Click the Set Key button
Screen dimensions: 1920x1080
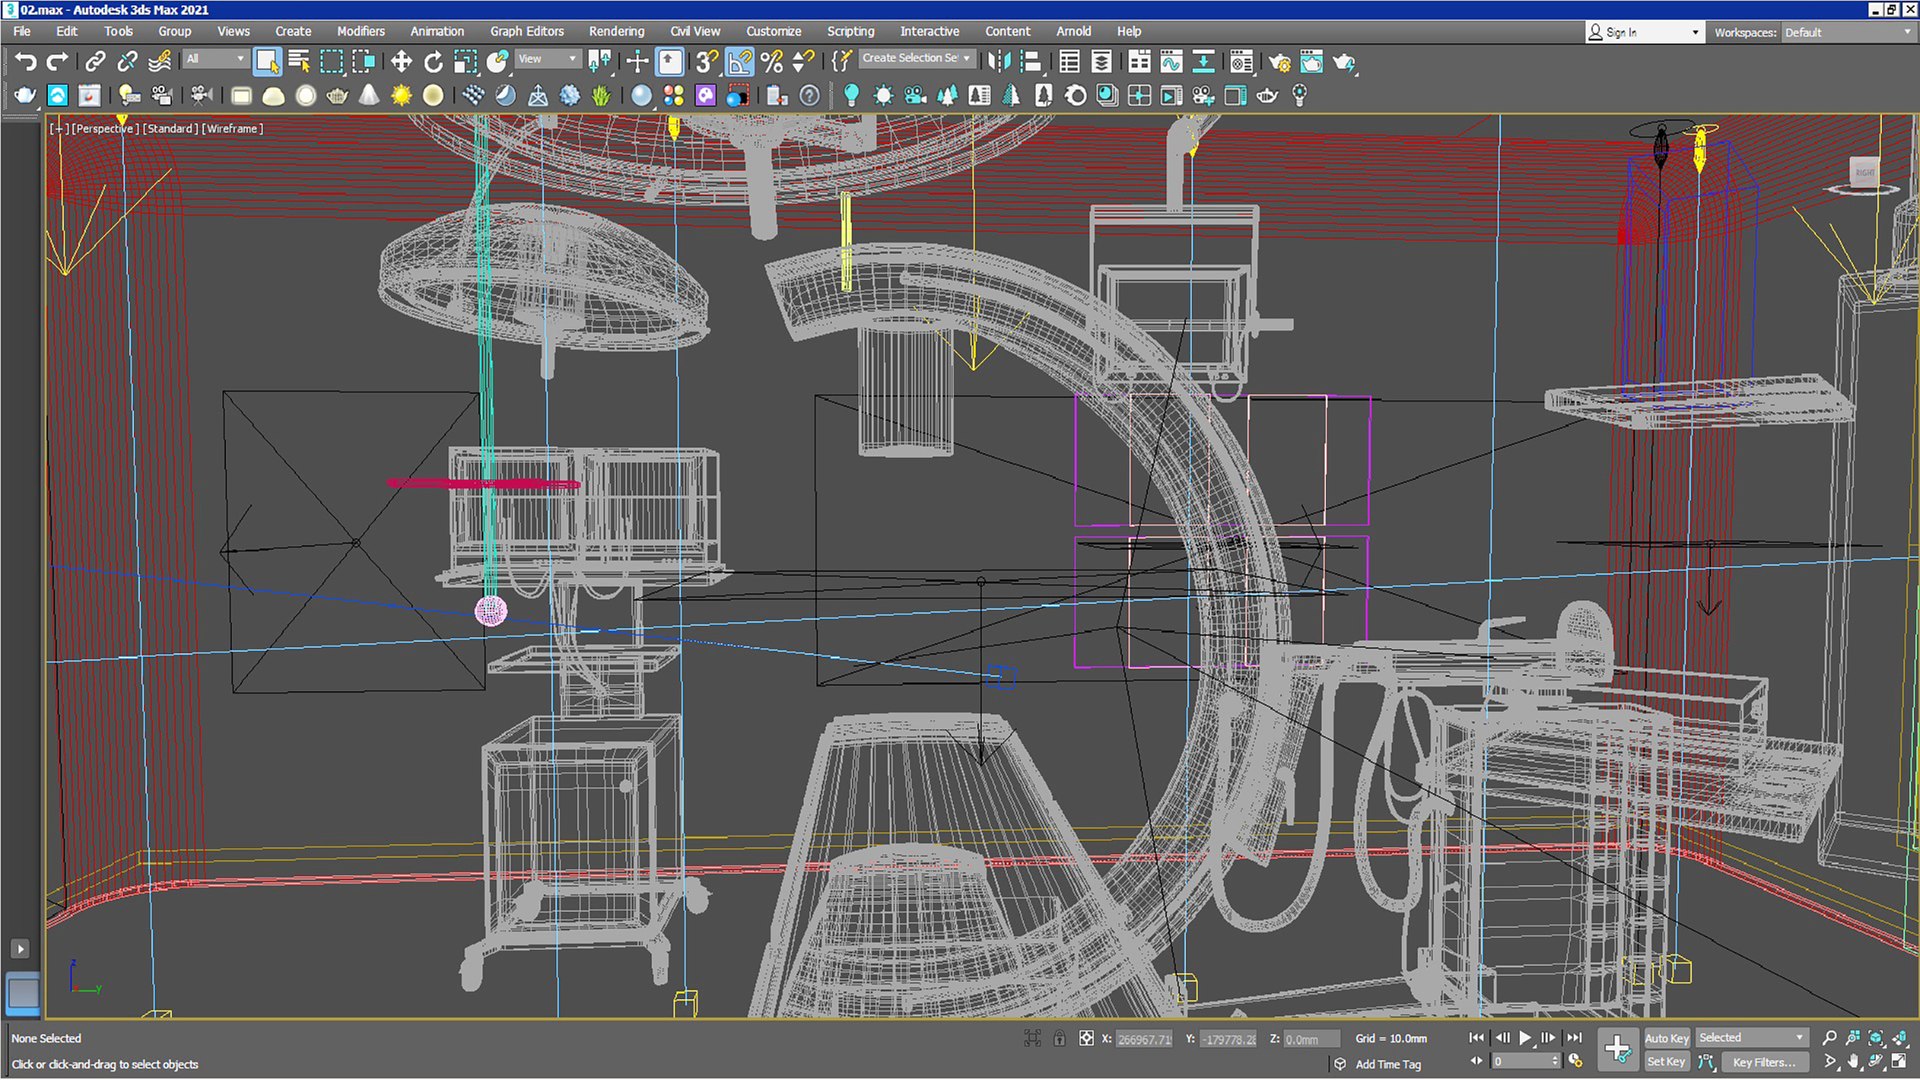1666,1062
